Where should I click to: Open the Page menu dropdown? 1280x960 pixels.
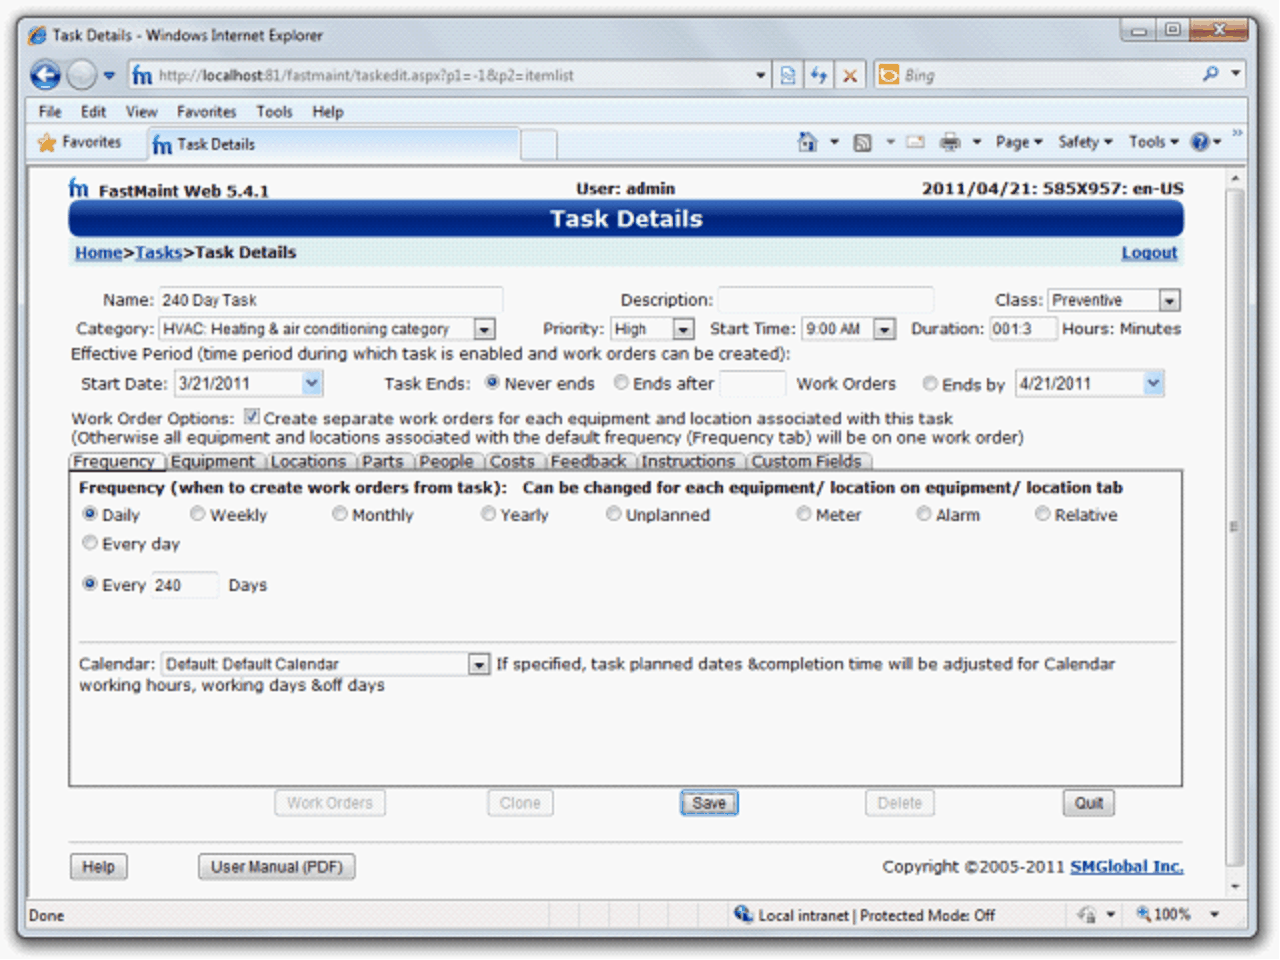tap(1019, 142)
